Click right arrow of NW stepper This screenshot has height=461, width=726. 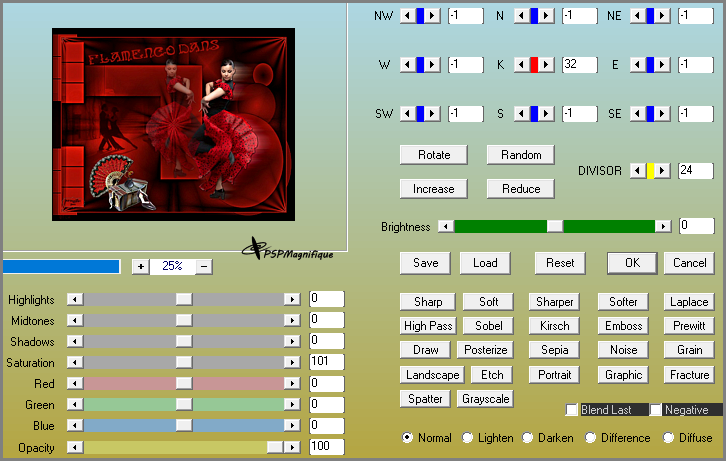coord(433,15)
